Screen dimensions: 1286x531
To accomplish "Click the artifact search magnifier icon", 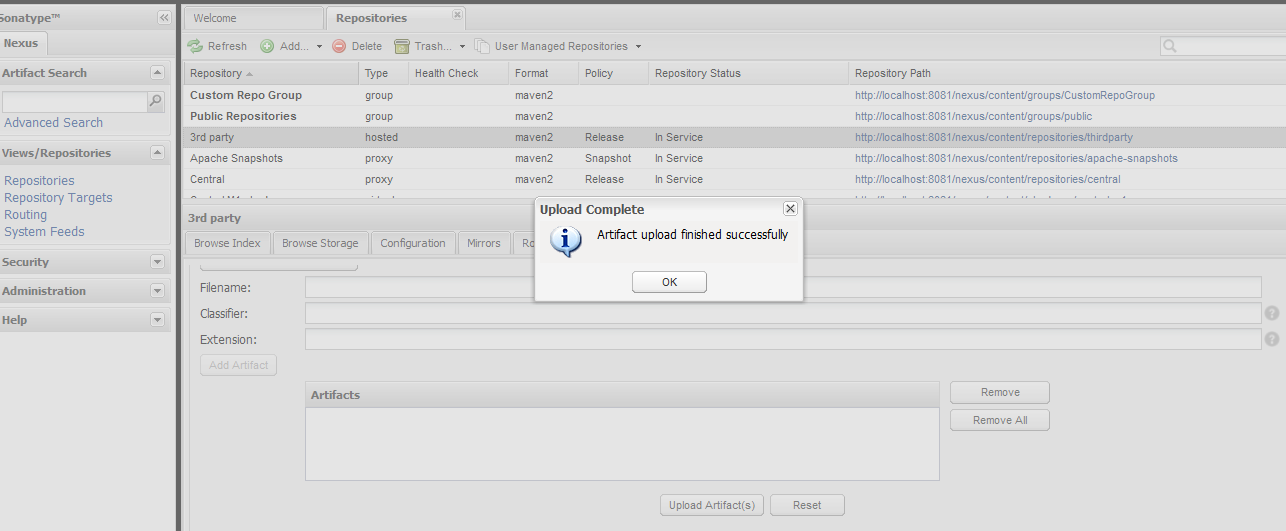I will pos(156,101).
